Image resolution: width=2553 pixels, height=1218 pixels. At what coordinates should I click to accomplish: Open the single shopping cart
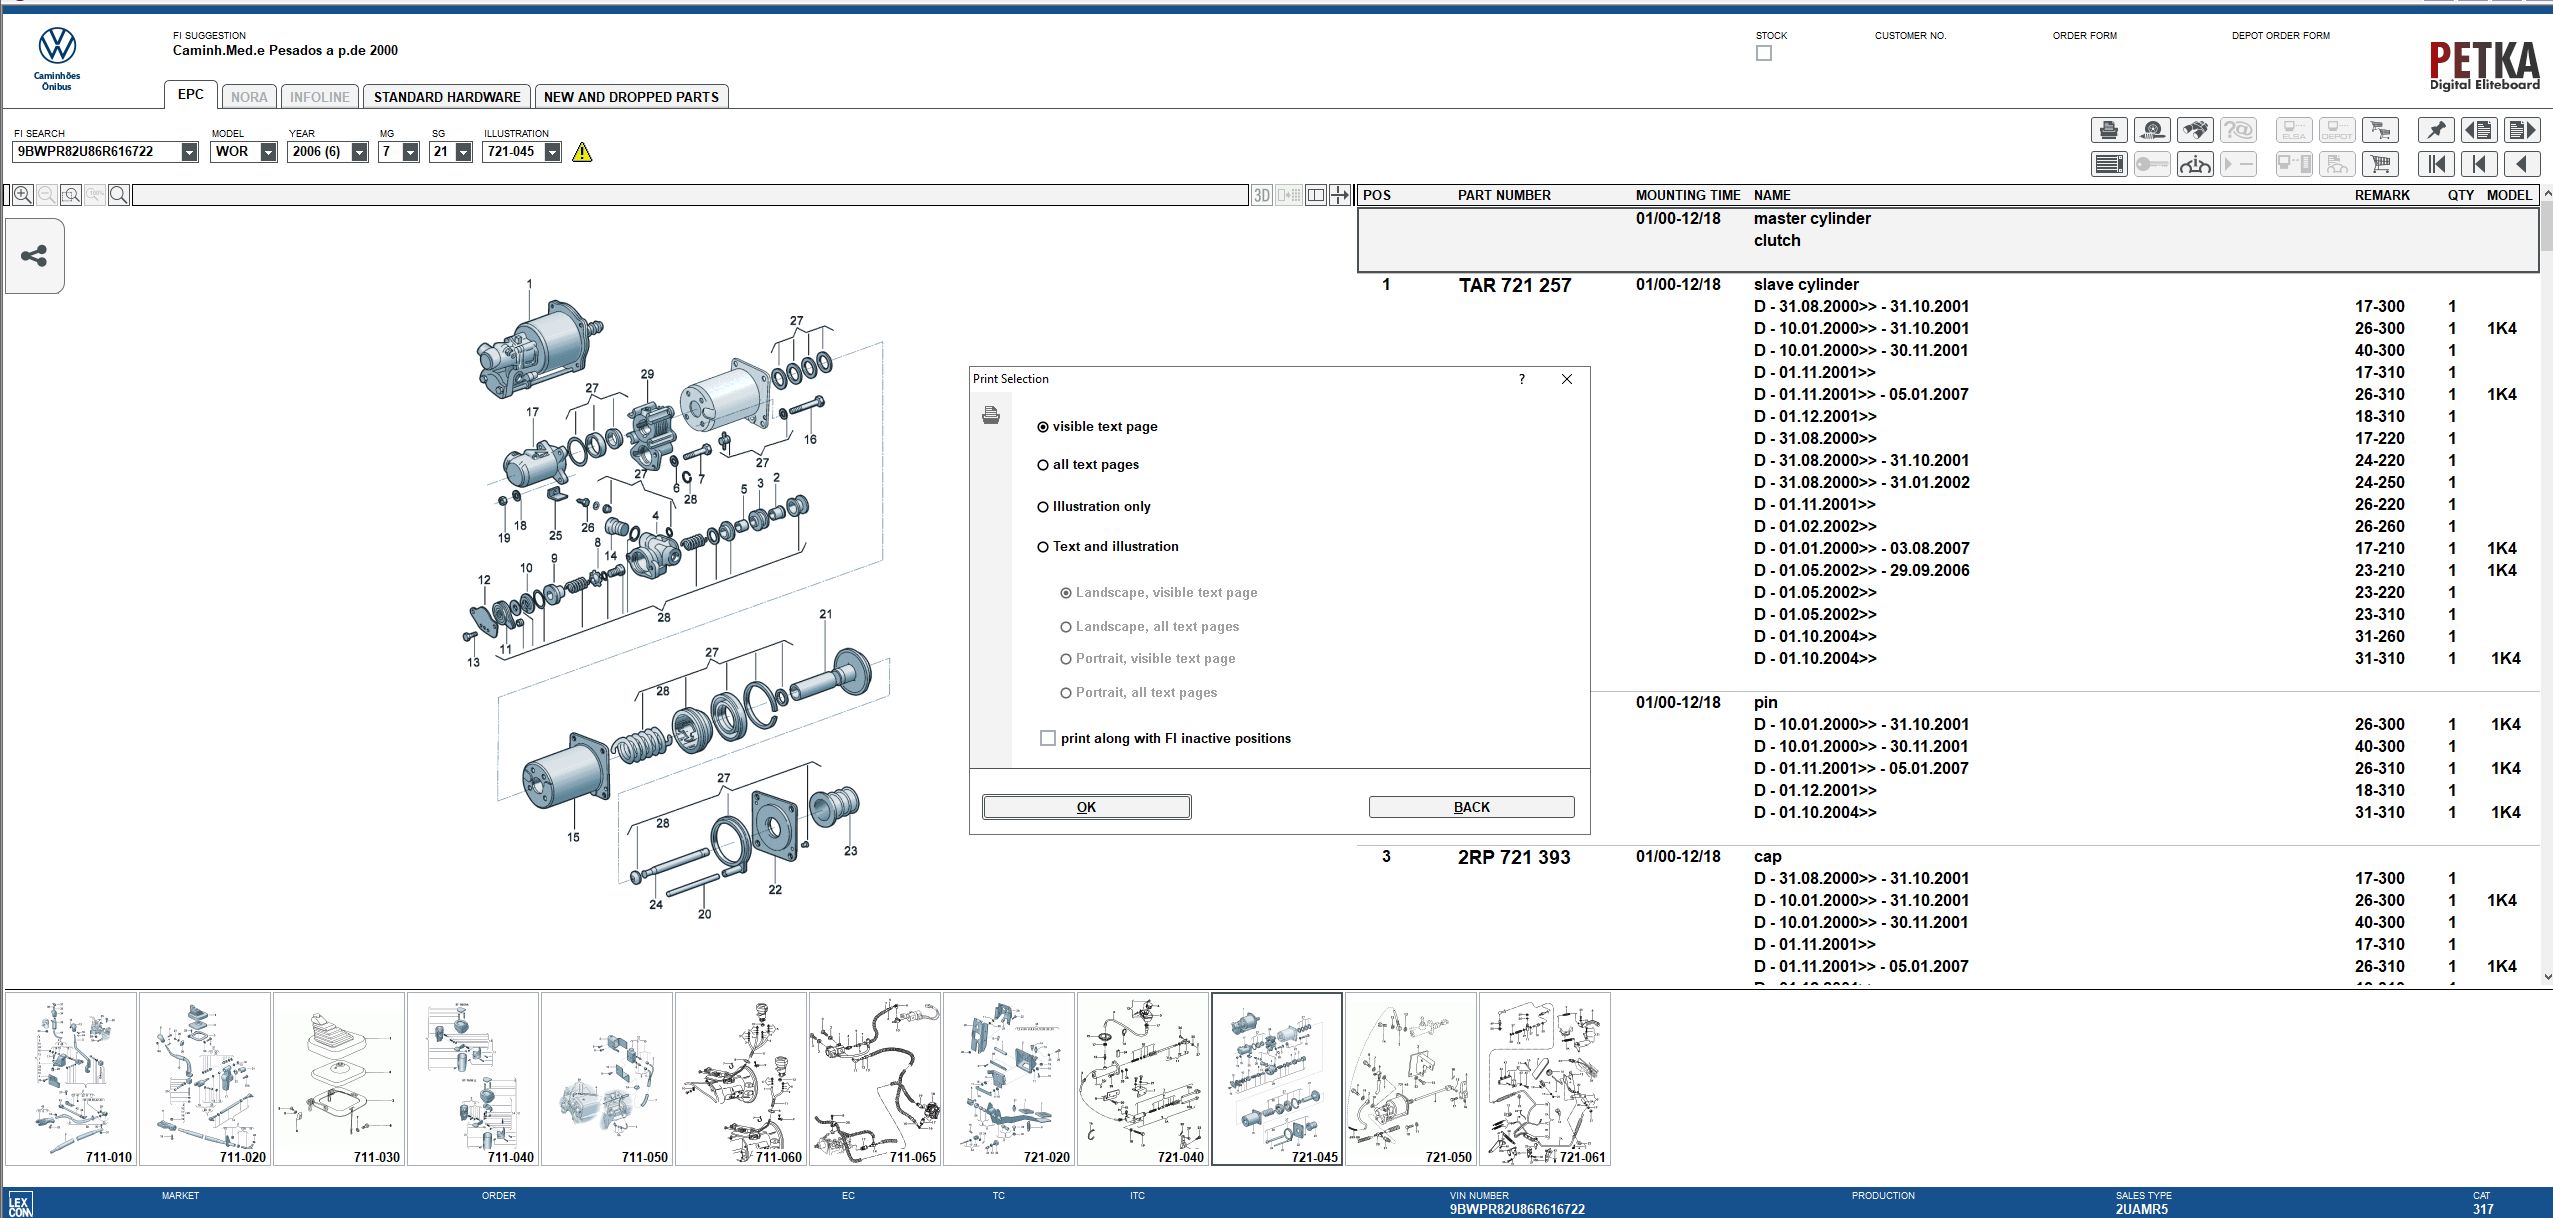point(2380,164)
